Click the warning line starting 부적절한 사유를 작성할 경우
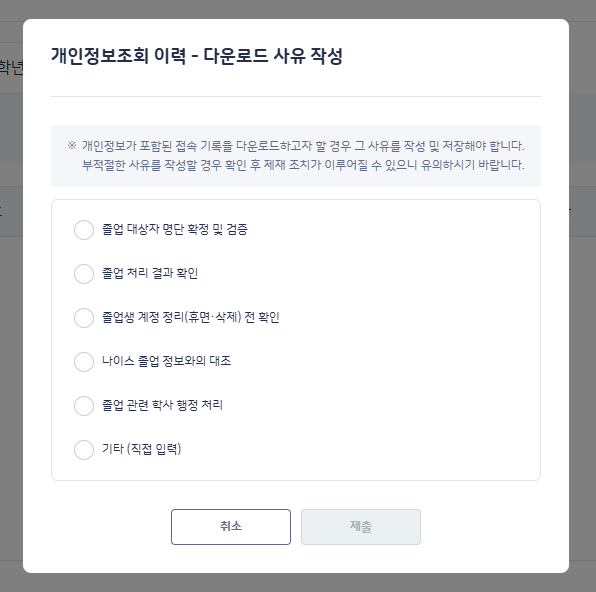This screenshot has width=596, height=592. (x=303, y=165)
